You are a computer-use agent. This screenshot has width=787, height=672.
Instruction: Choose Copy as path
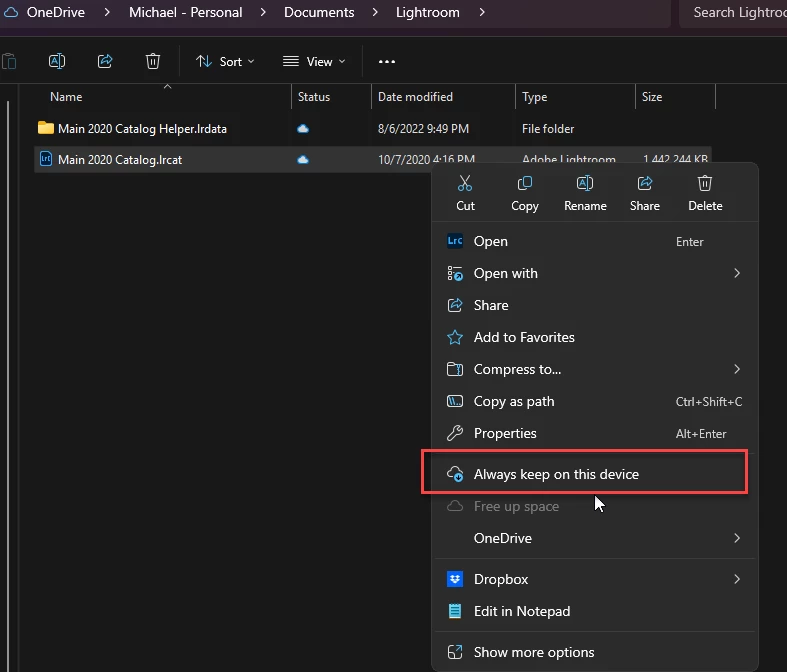click(x=595, y=401)
